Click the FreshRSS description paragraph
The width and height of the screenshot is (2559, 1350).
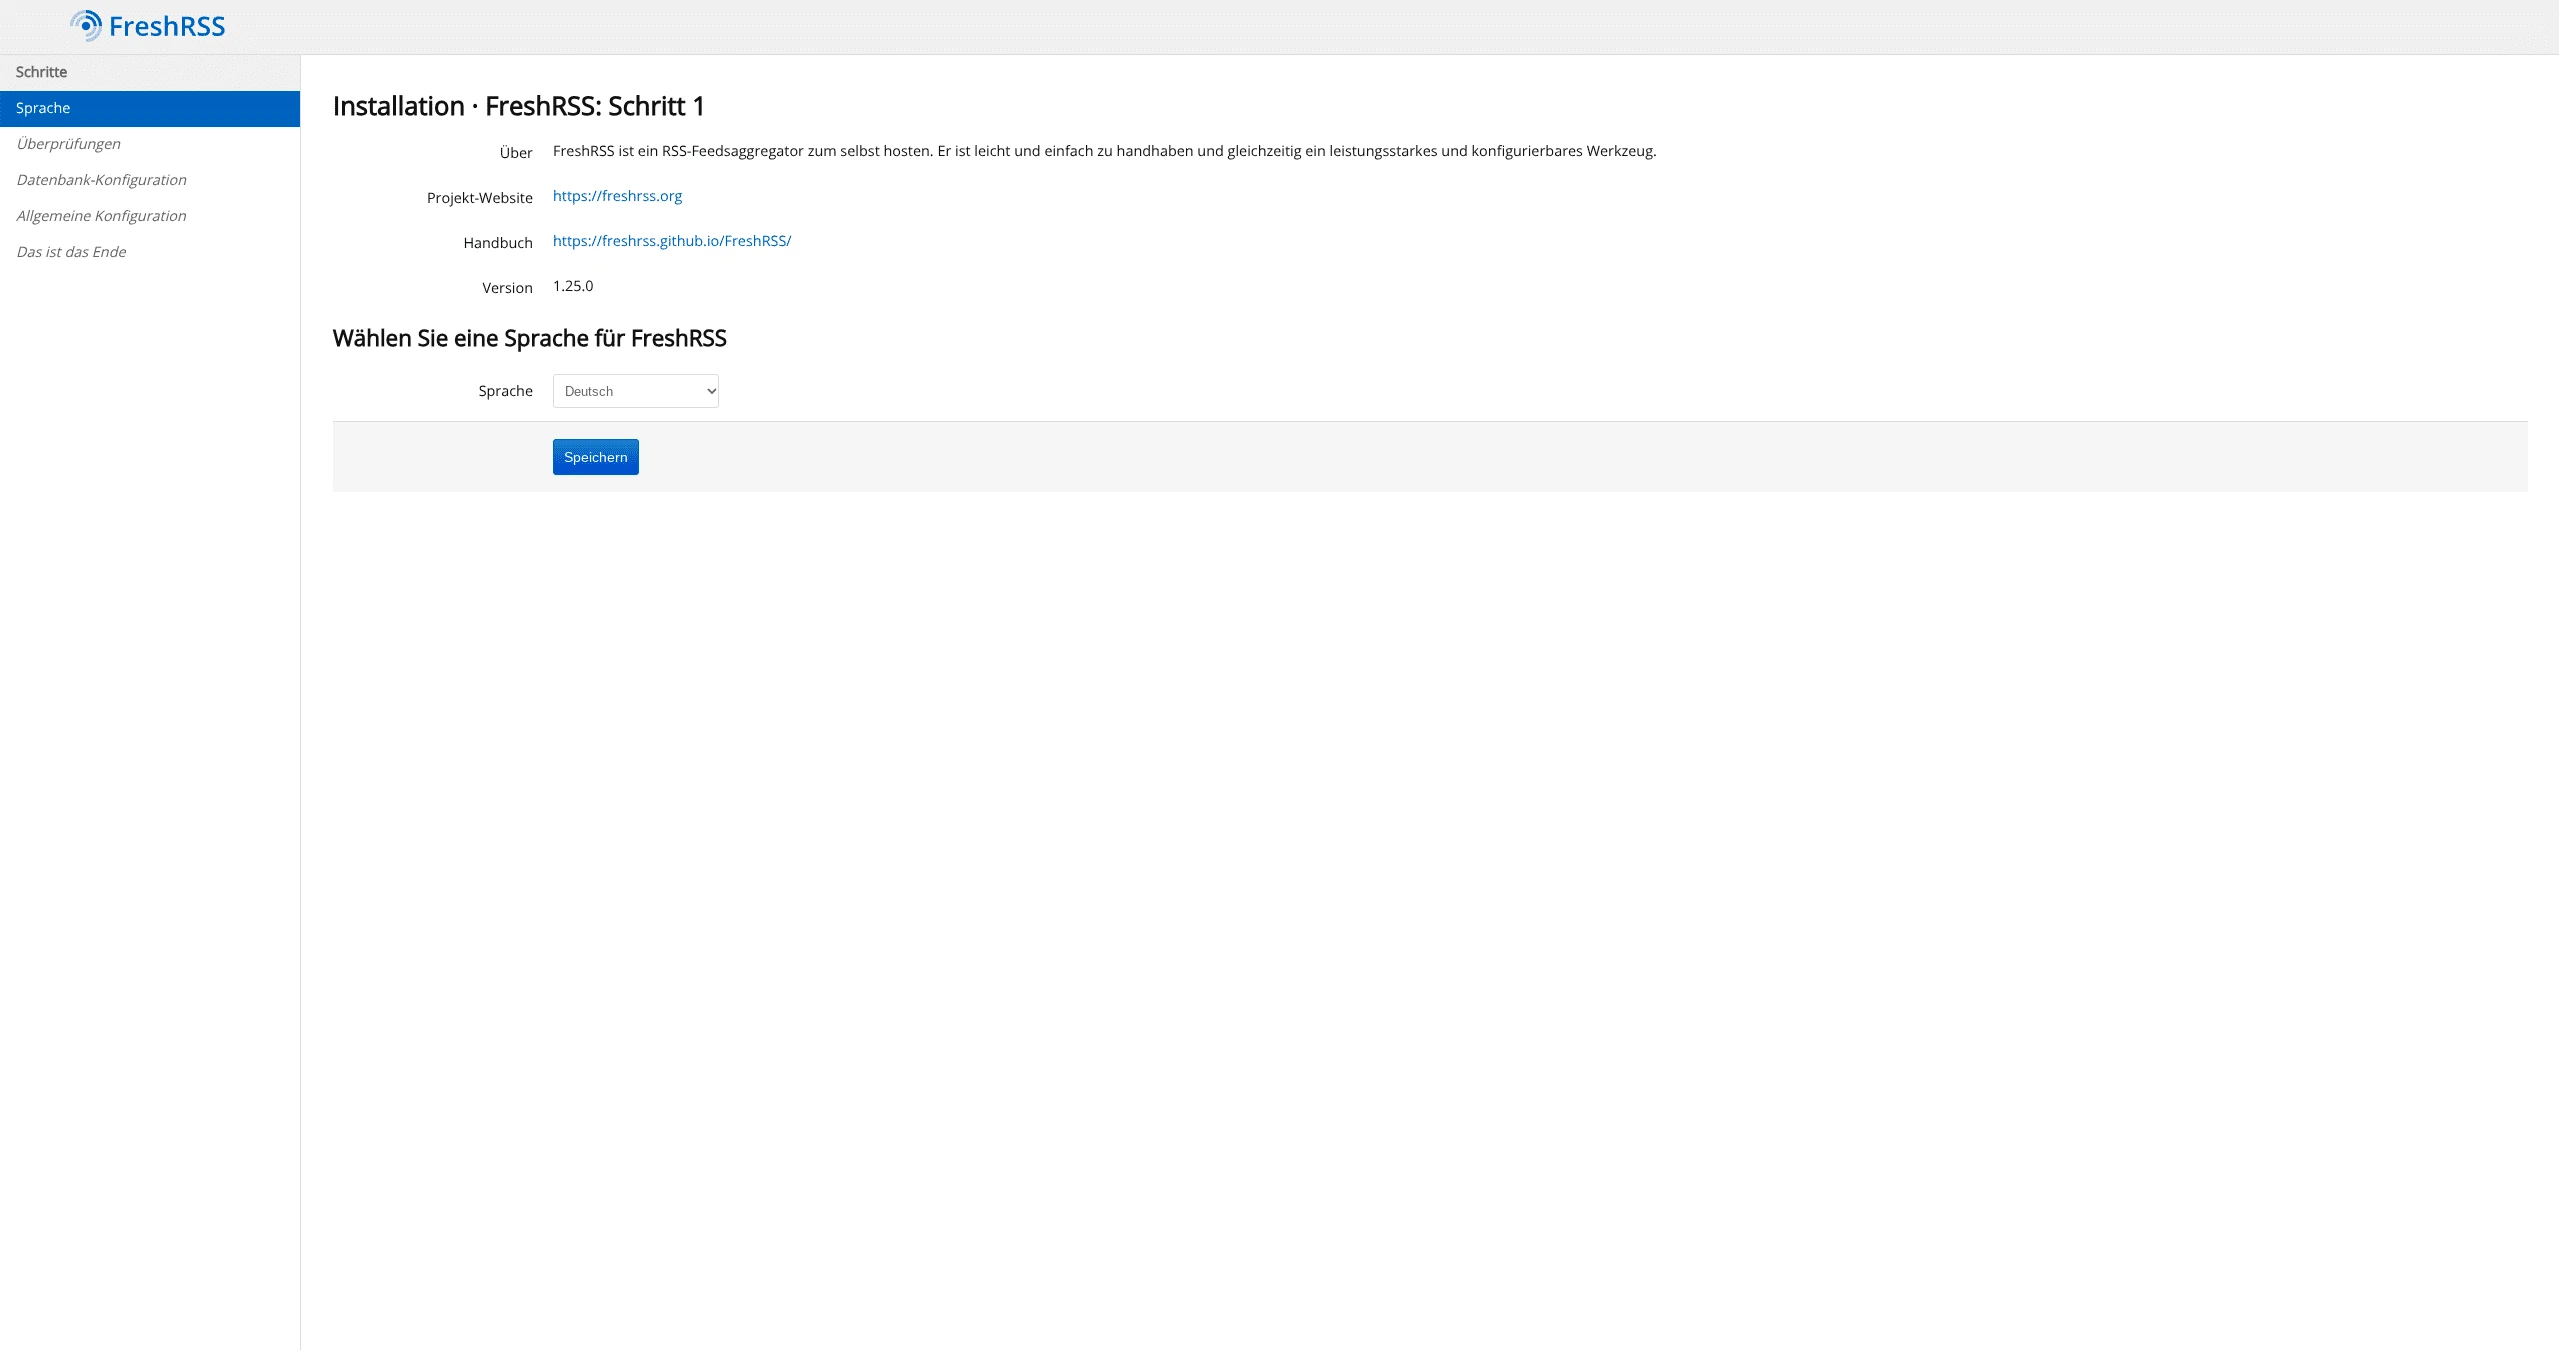click(x=1105, y=151)
